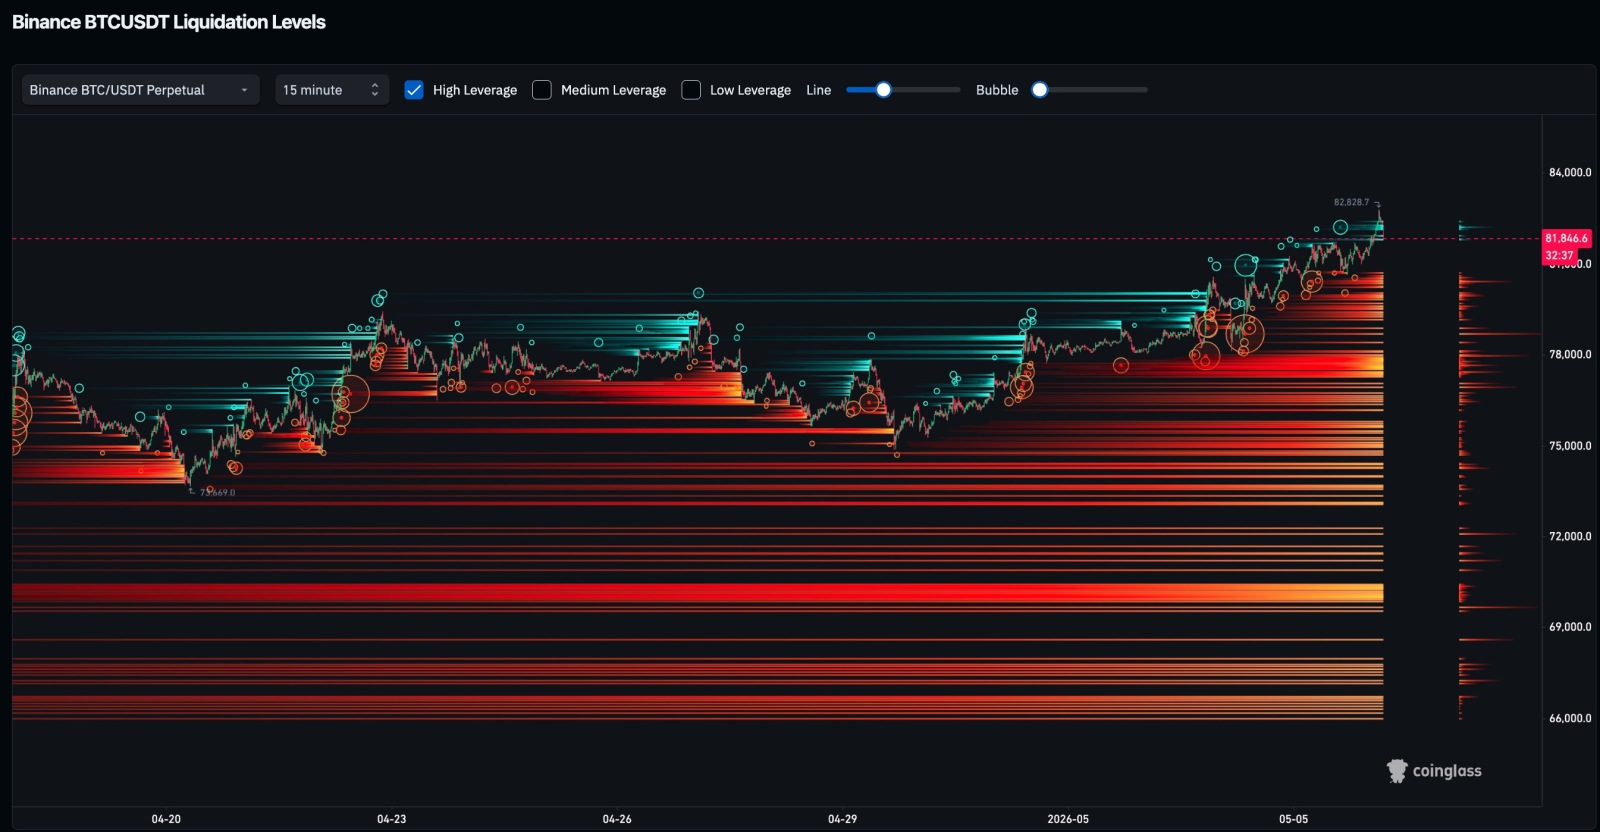Click the 04-20 date axis label
1600x832 pixels.
pos(166,819)
